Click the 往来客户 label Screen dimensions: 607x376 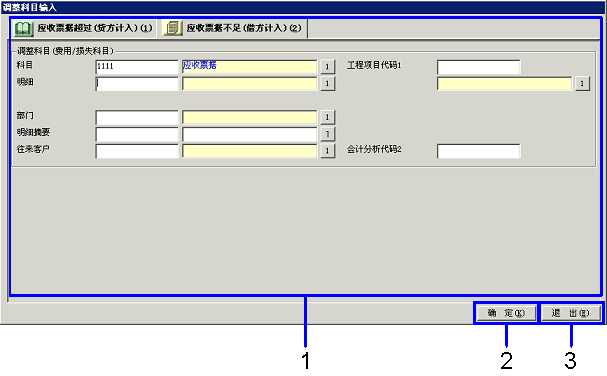pyautogui.click(x=33, y=149)
